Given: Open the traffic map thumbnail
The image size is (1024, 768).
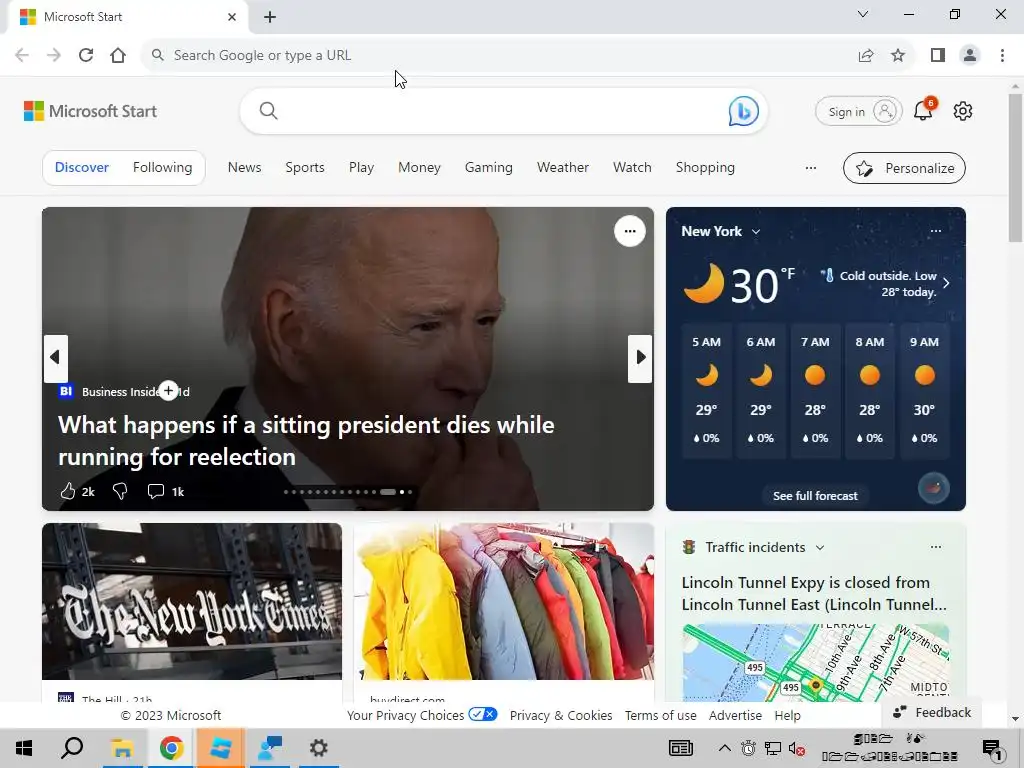Looking at the screenshot, I should pos(816,663).
